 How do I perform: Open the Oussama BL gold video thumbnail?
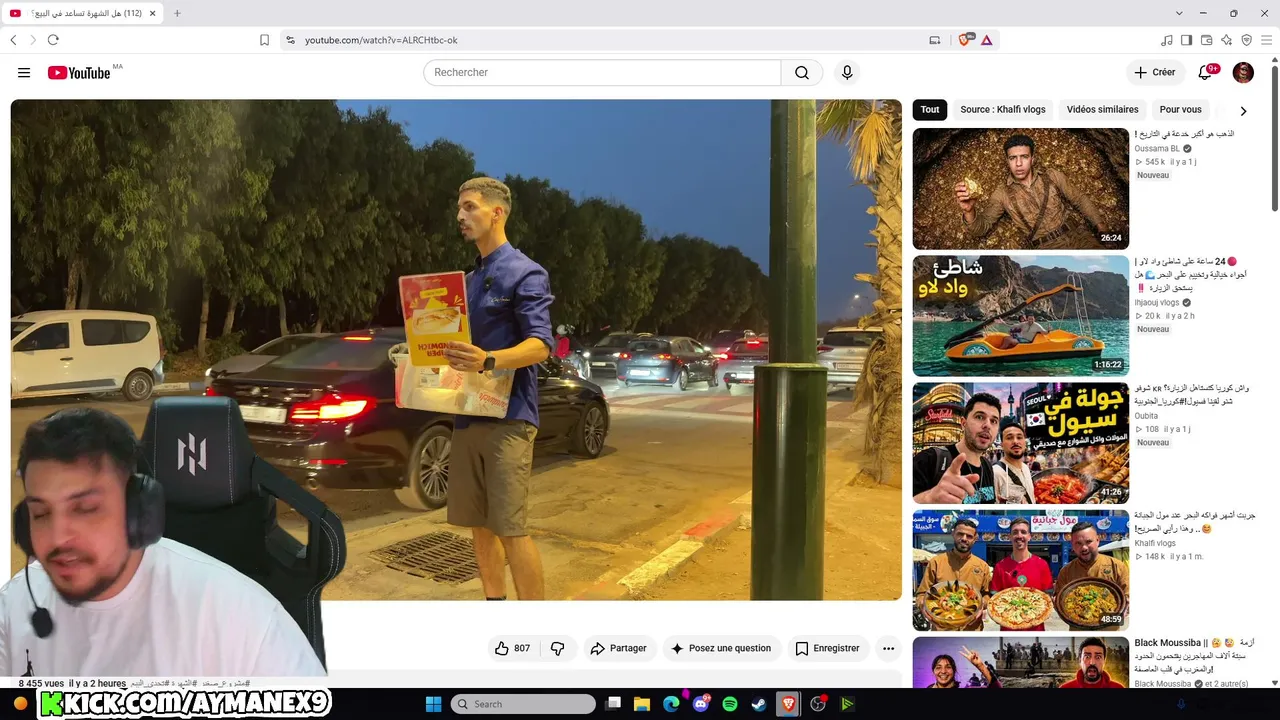point(1020,188)
